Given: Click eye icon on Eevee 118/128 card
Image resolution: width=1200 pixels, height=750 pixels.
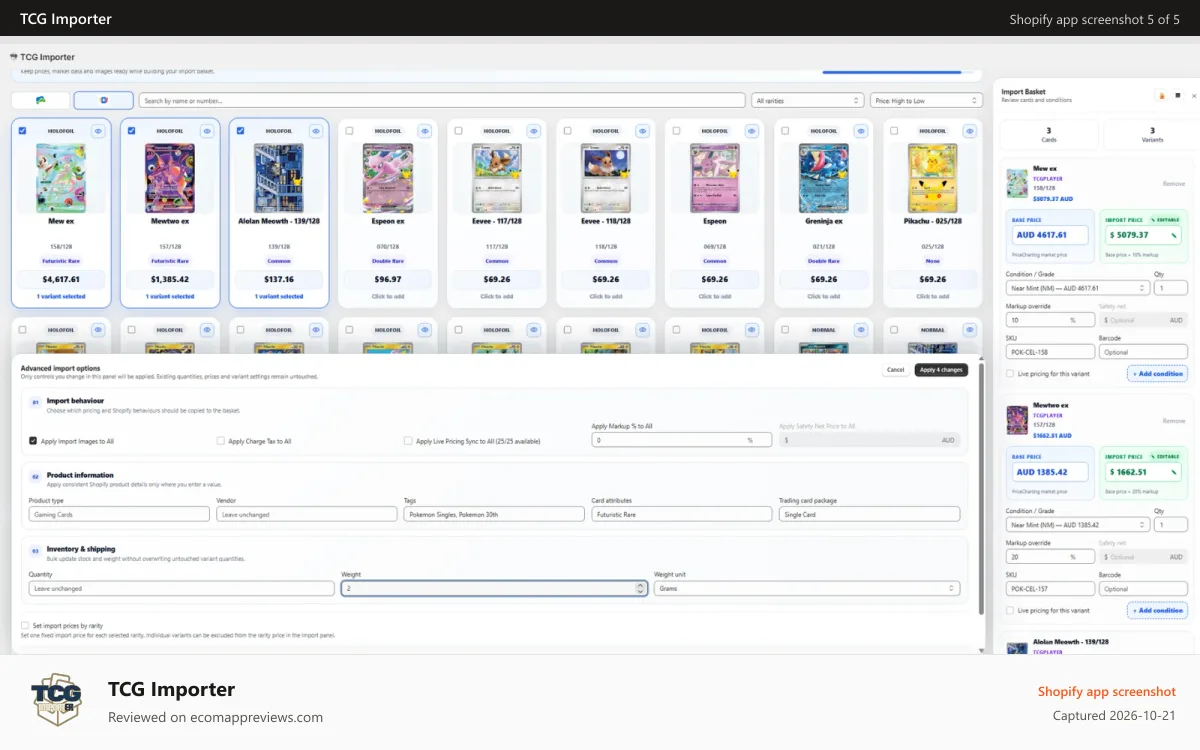Looking at the screenshot, I should point(643,131).
